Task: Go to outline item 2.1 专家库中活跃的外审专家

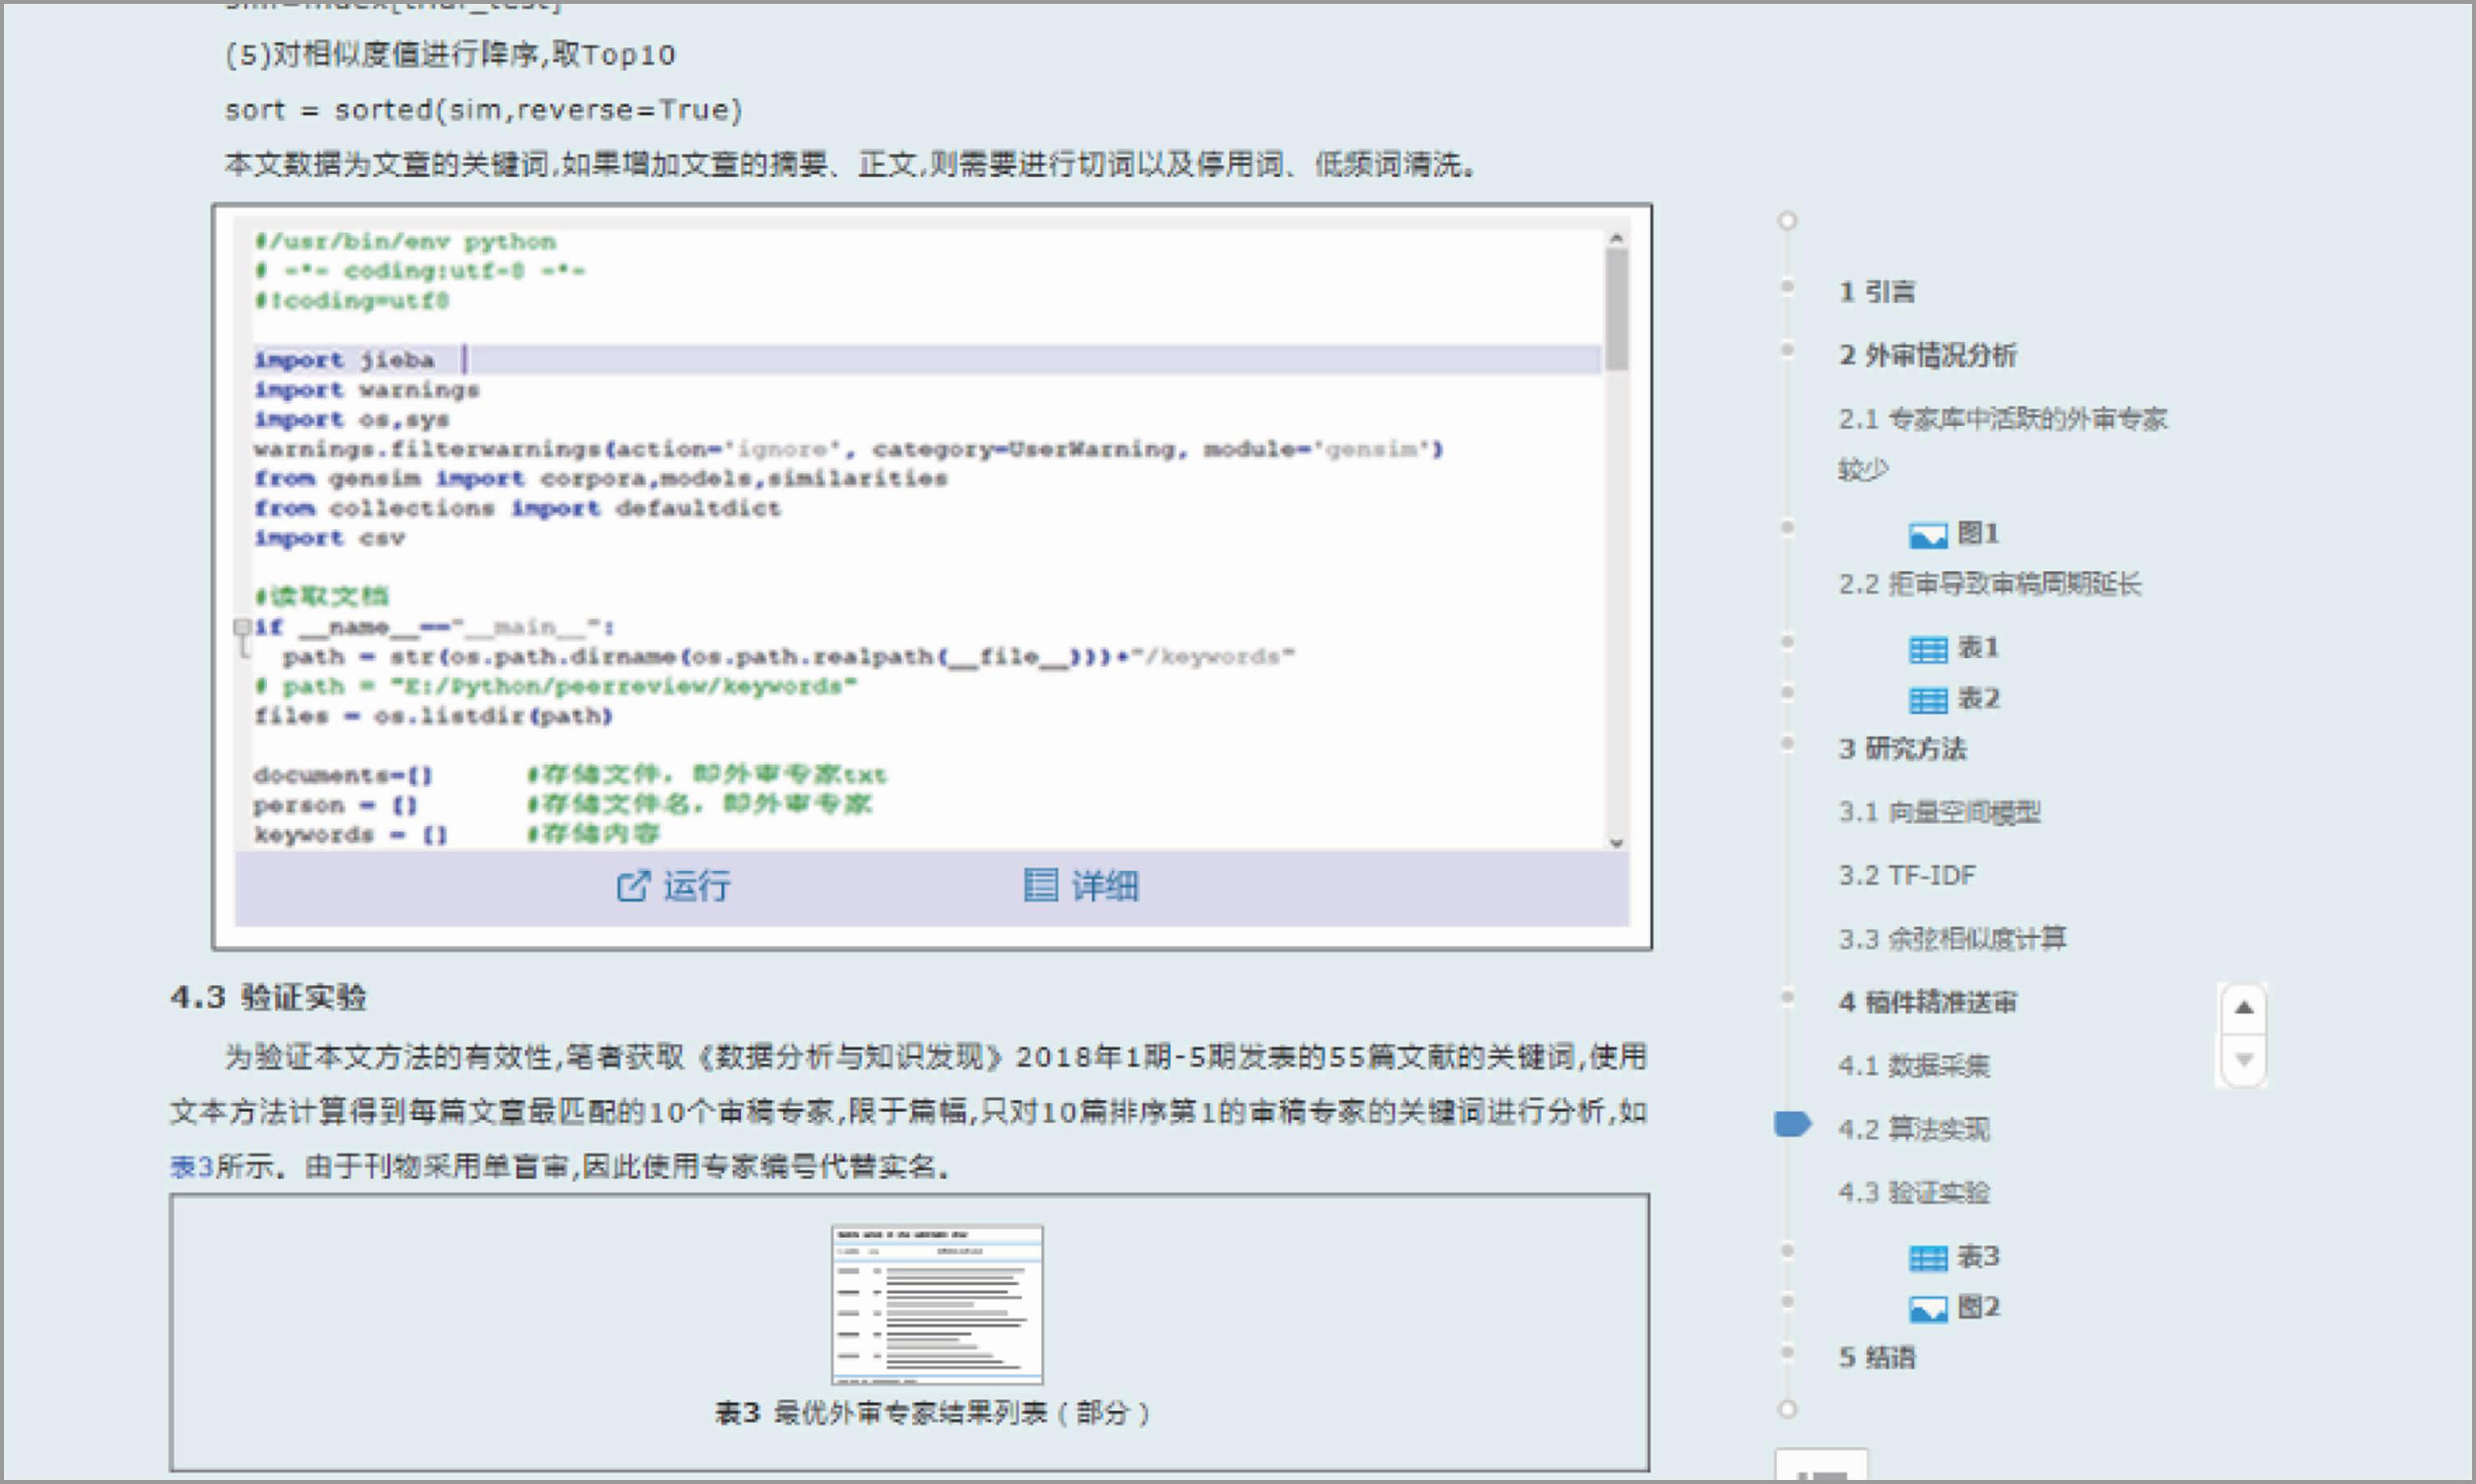Action: 2003,443
